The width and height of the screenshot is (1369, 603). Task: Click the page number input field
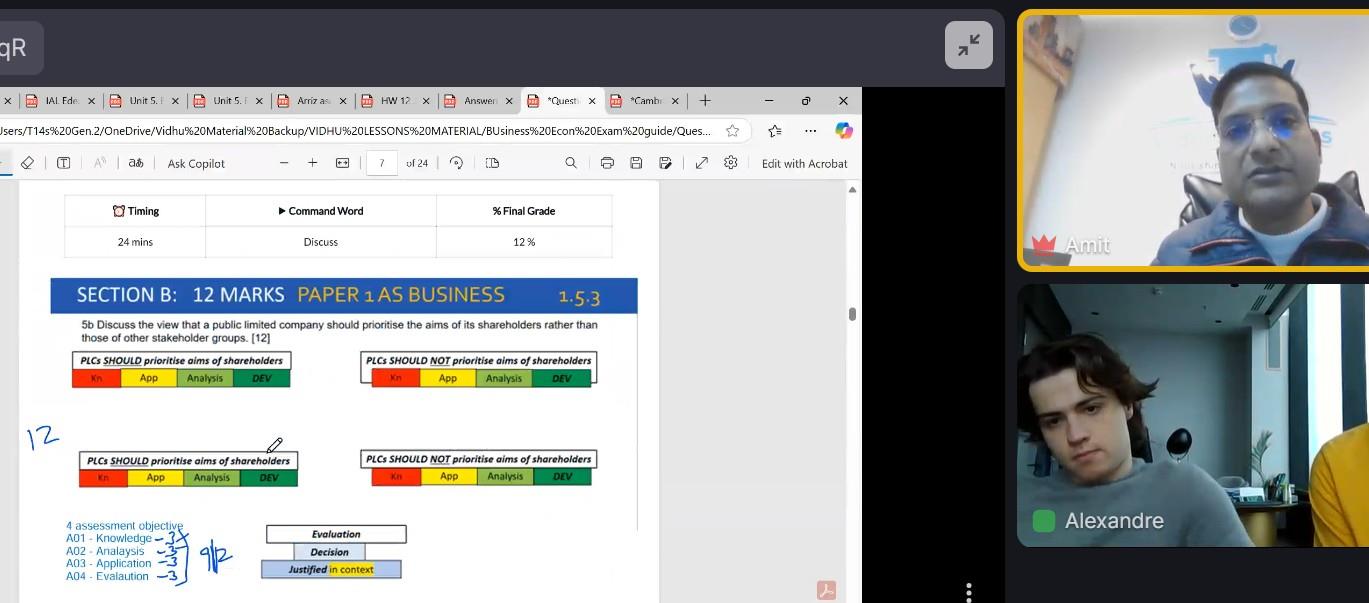click(x=382, y=163)
